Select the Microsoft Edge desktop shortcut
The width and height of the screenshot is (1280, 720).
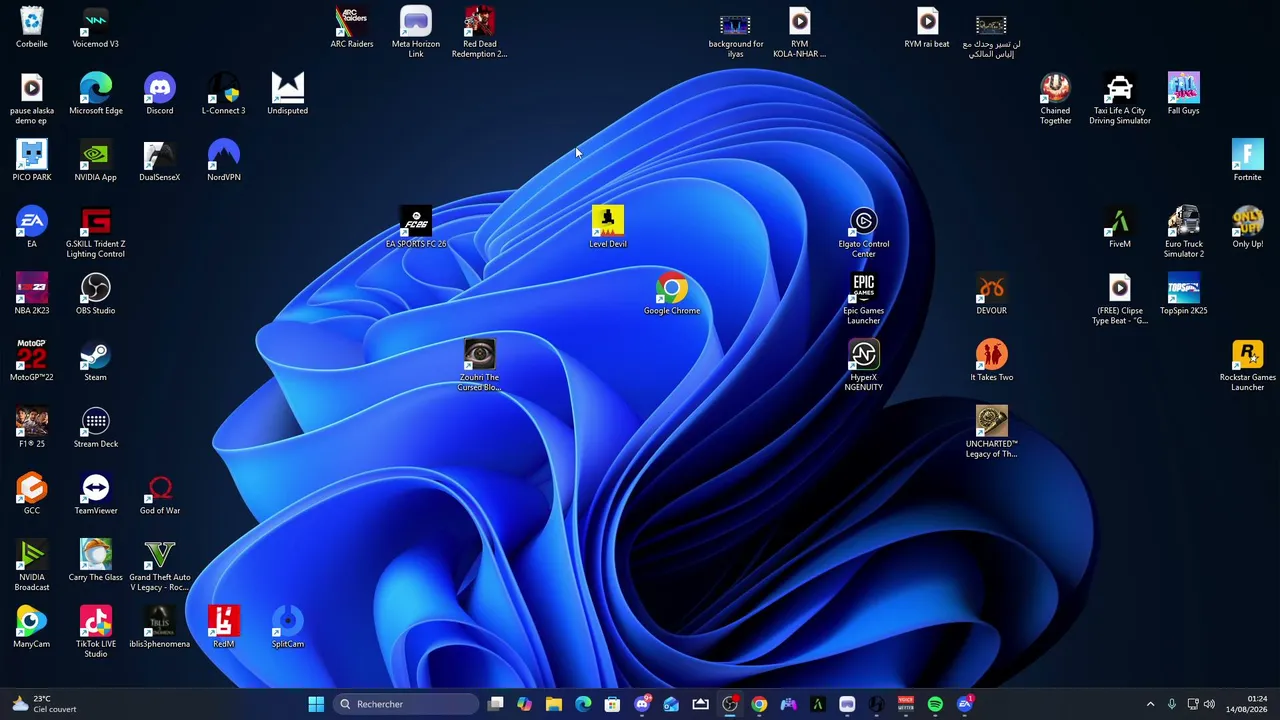96,95
